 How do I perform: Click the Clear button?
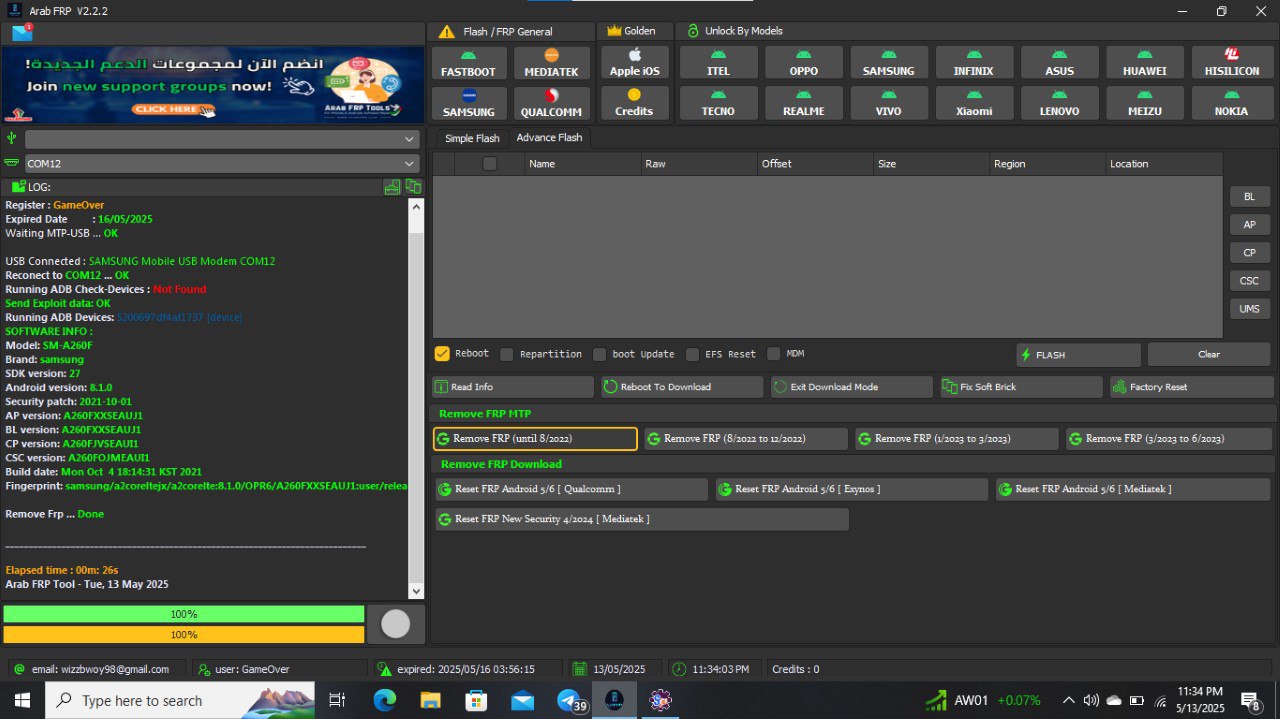(1209, 355)
